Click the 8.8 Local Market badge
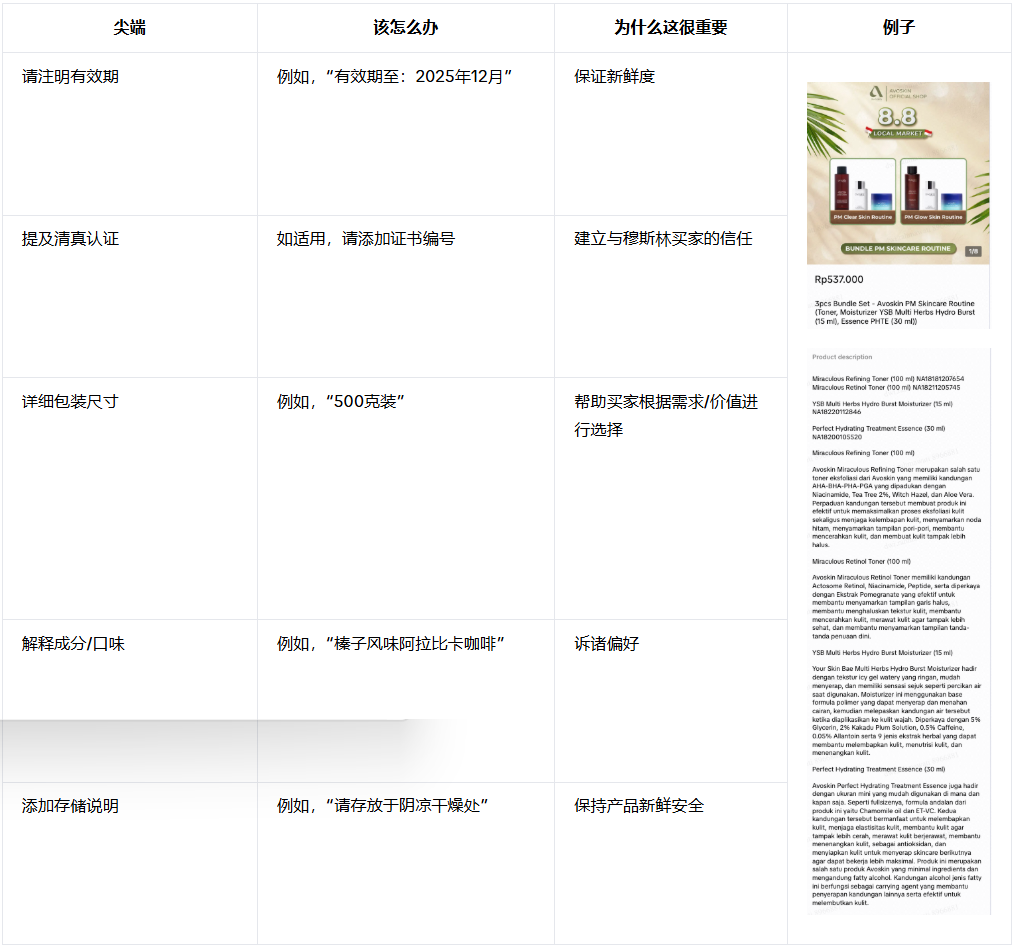The image size is (1016, 950). pos(896,123)
